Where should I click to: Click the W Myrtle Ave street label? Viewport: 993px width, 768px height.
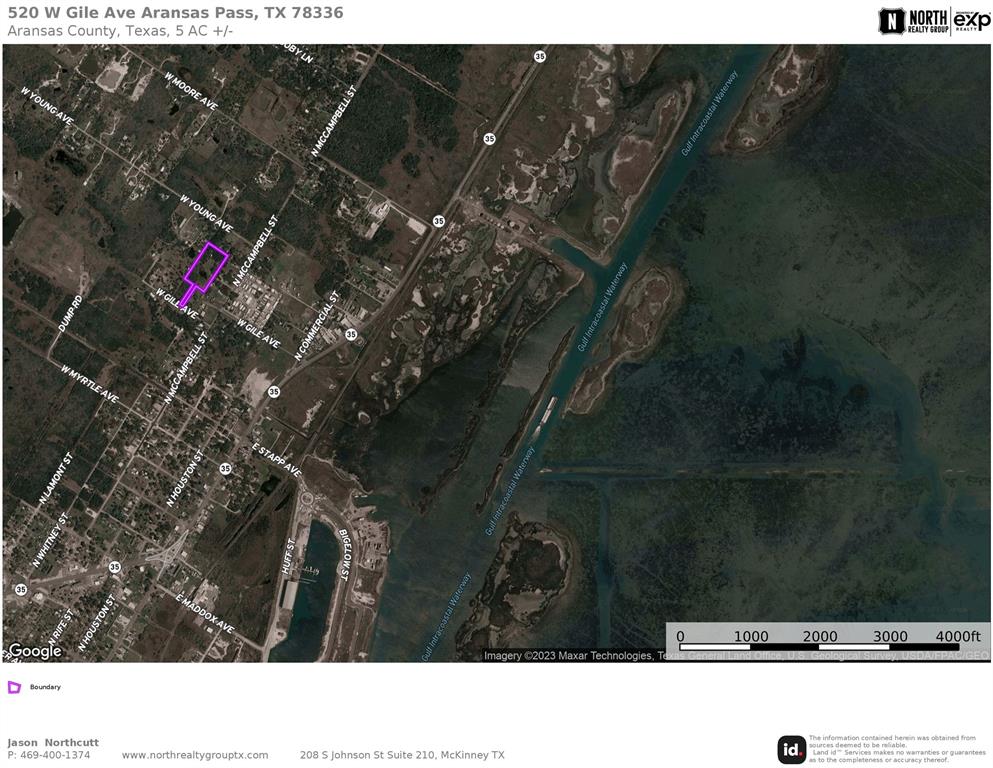coord(90,384)
